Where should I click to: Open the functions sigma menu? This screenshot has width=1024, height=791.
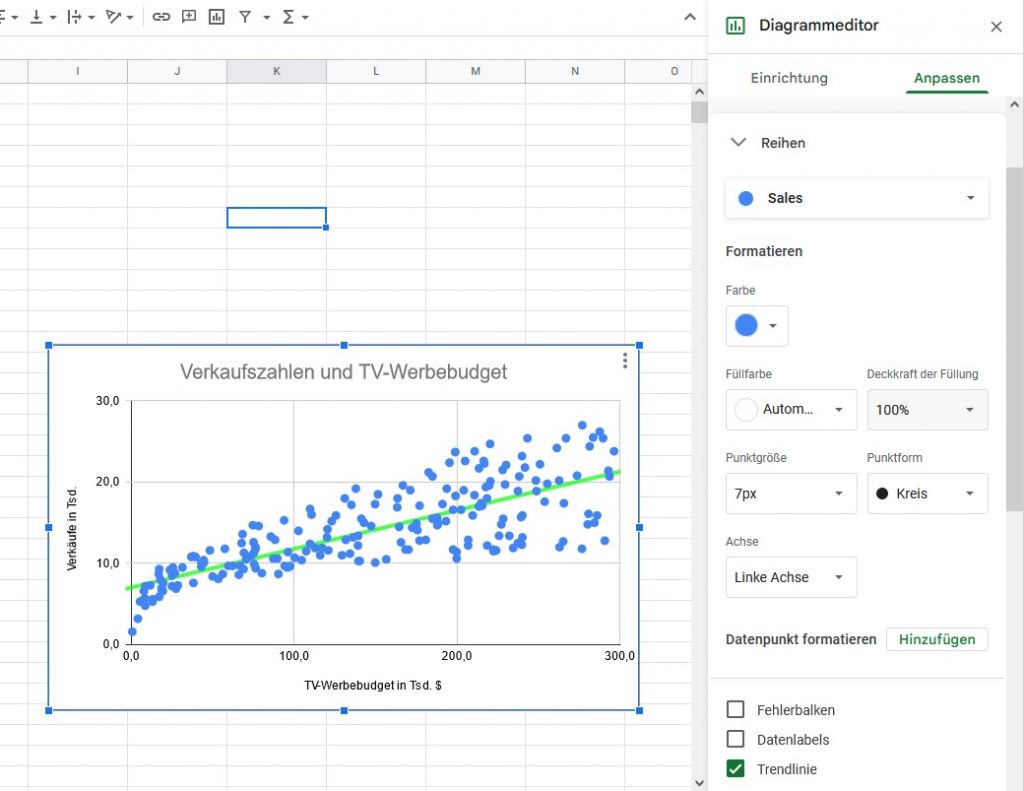289,17
